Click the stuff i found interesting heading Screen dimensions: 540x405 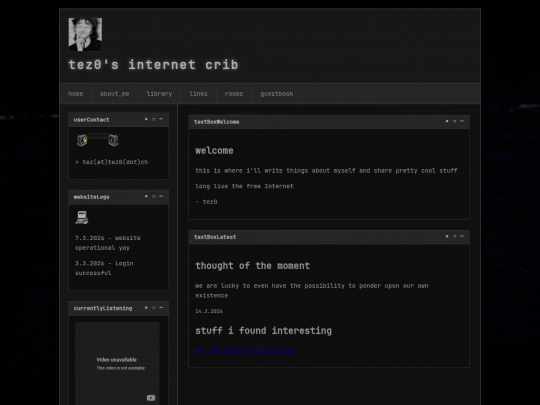pyautogui.click(x=263, y=331)
